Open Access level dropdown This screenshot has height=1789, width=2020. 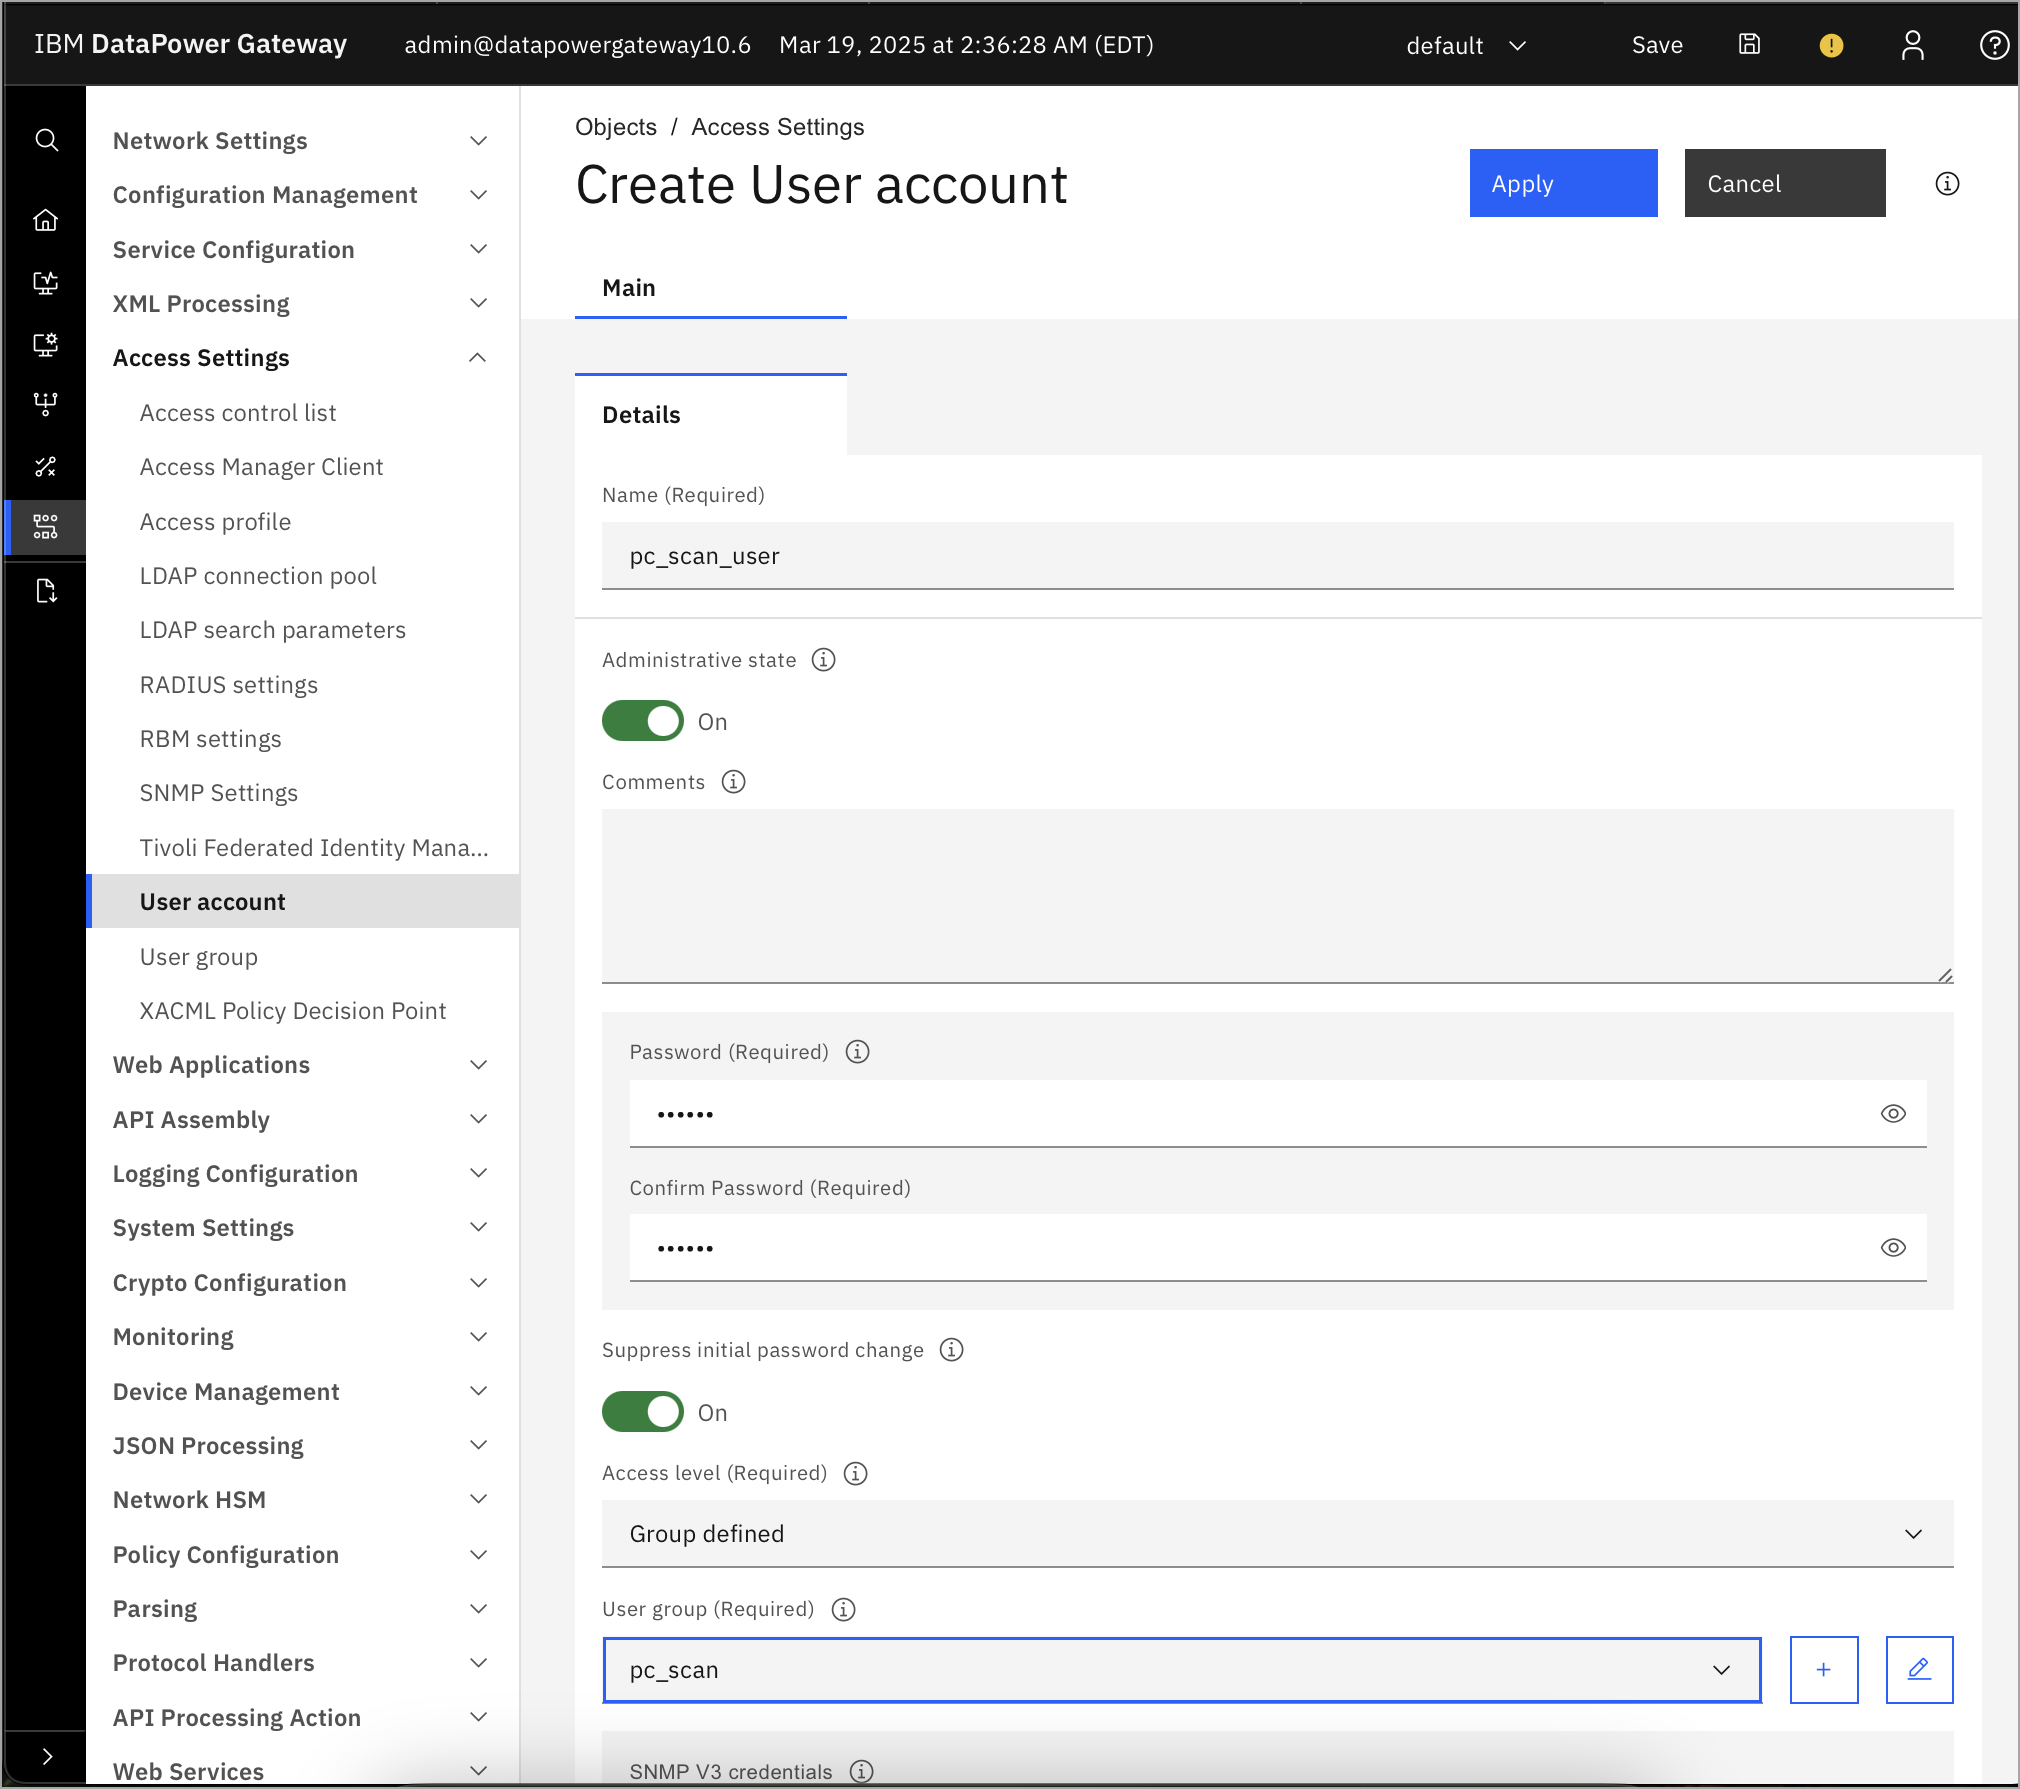coord(1277,1534)
